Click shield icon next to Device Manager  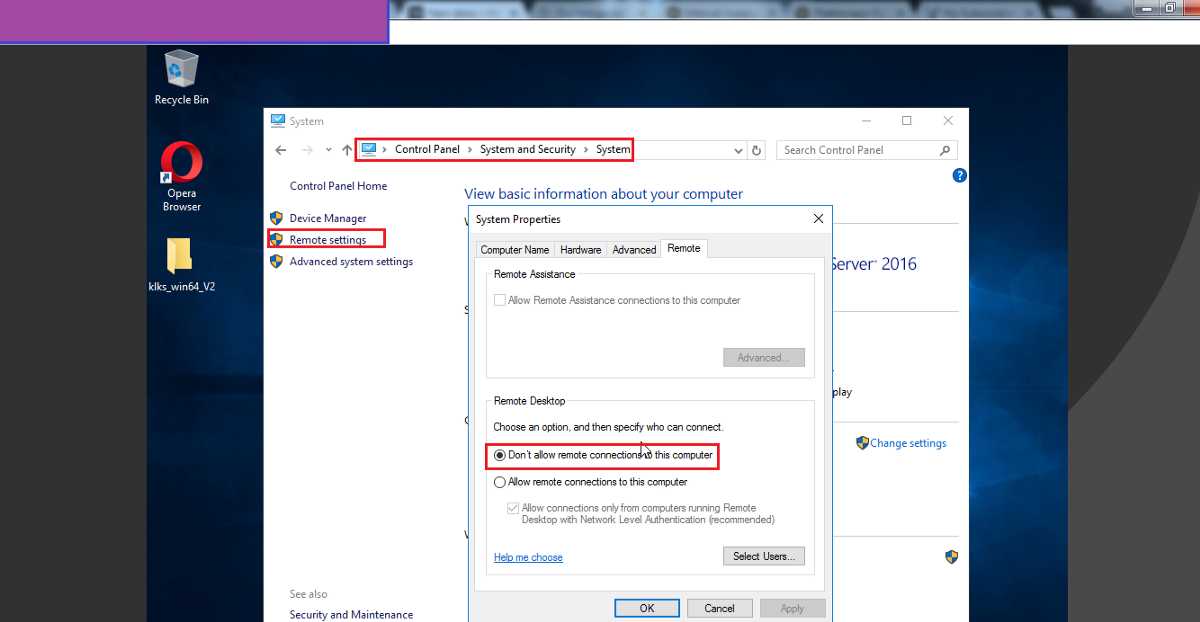pyautogui.click(x=277, y=218)
